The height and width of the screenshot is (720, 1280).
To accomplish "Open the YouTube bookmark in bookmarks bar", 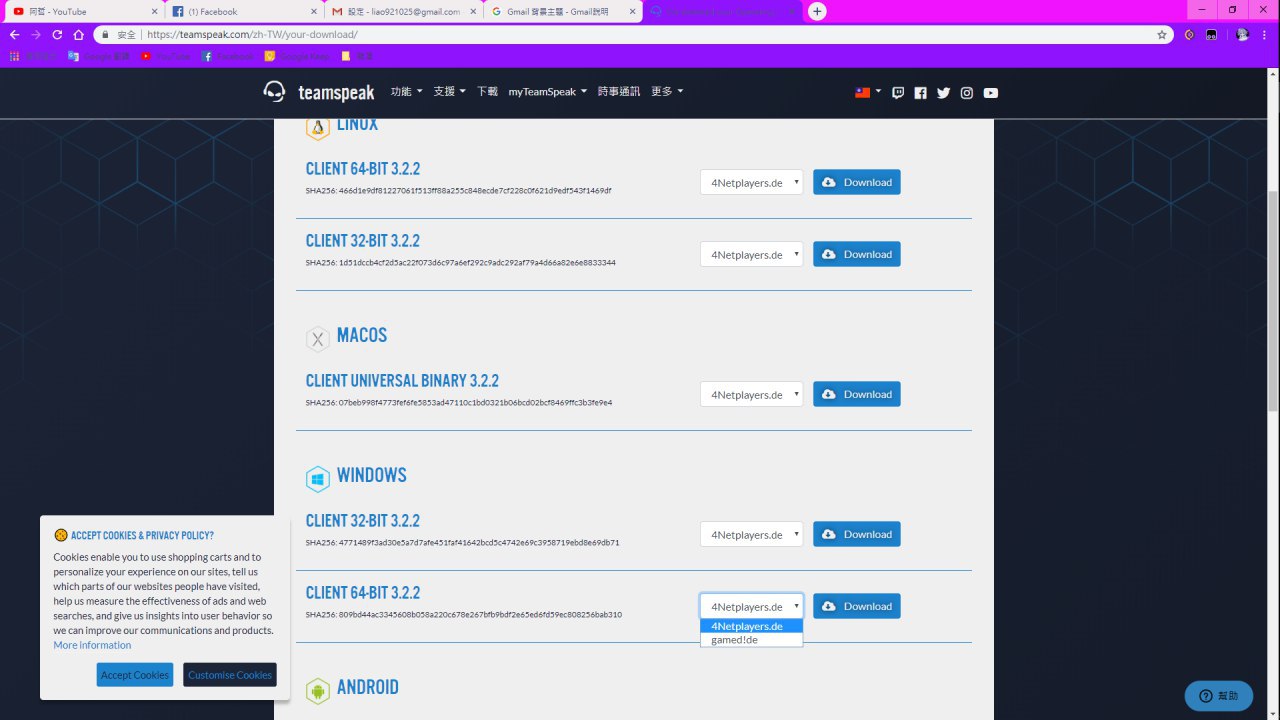I will pyautogui.click(x=165, y=56).
